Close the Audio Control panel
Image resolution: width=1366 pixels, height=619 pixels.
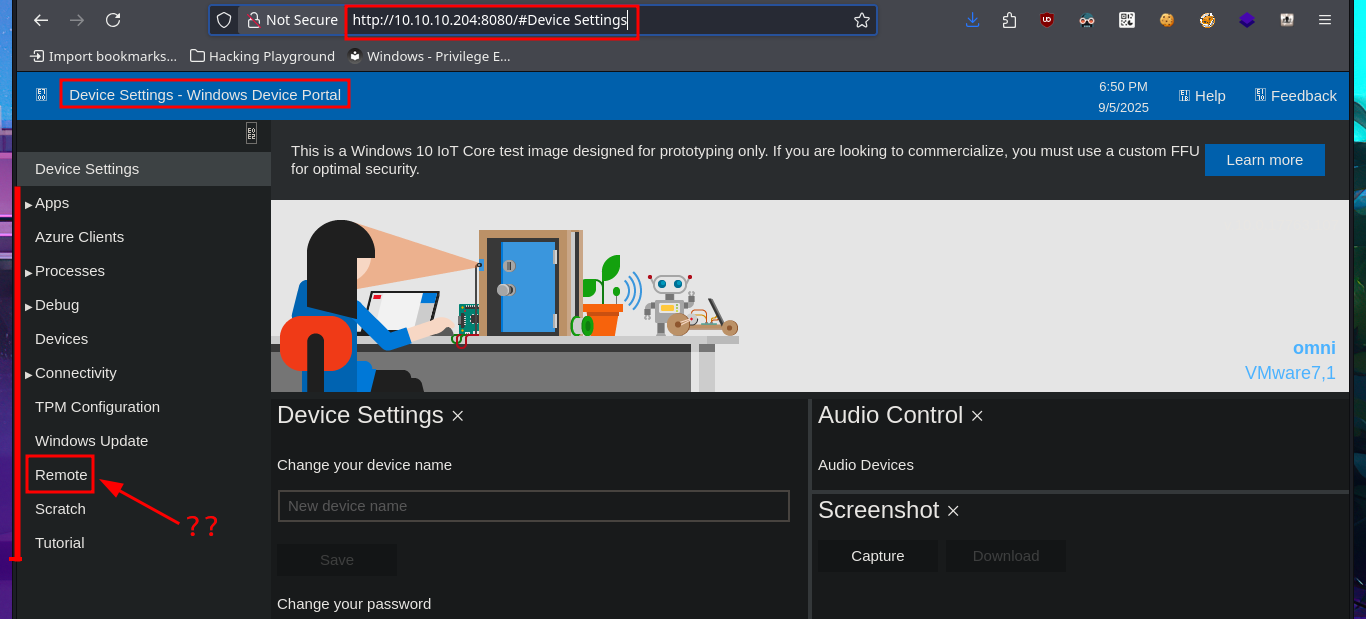pos(977,416)
